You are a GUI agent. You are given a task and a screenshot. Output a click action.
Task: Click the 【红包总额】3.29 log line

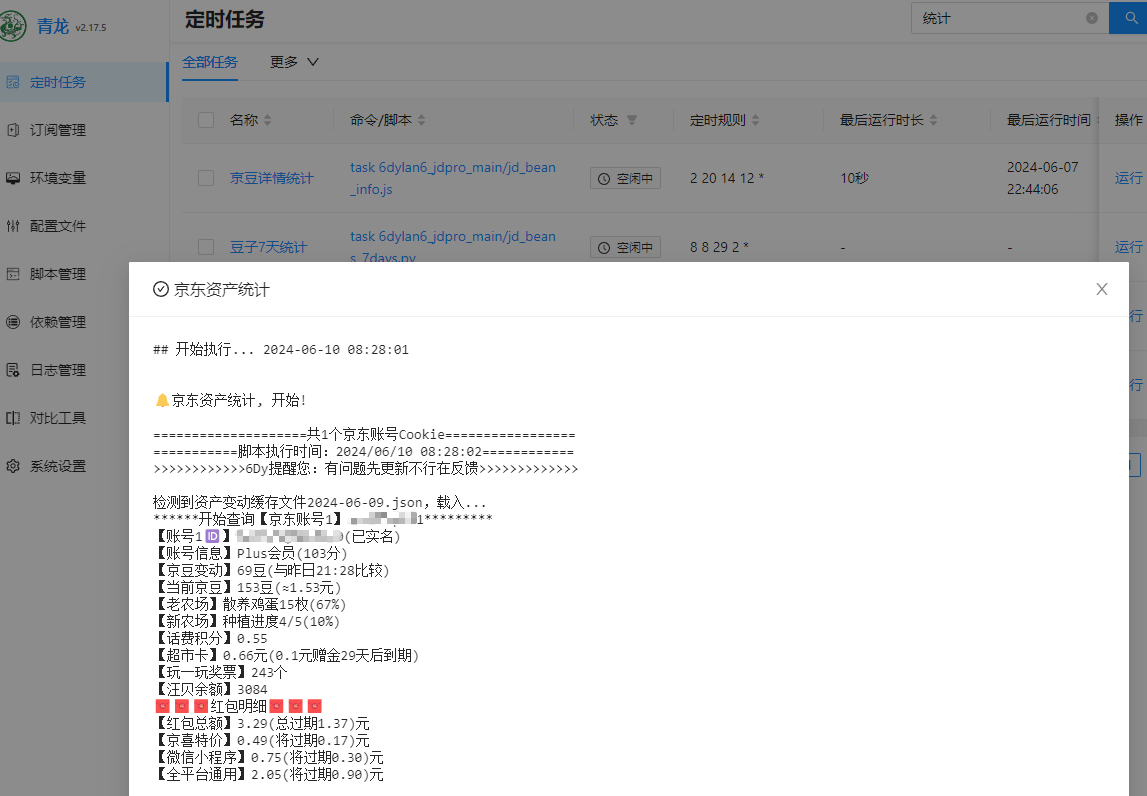262,724
